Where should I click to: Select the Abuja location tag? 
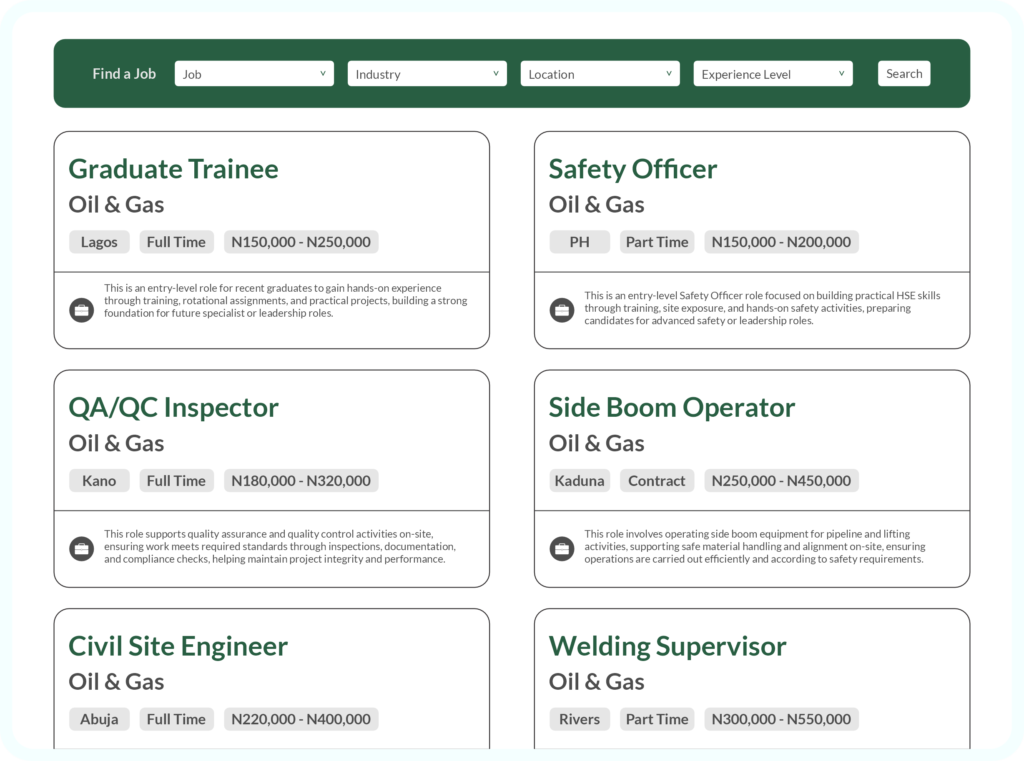[99, 719]
